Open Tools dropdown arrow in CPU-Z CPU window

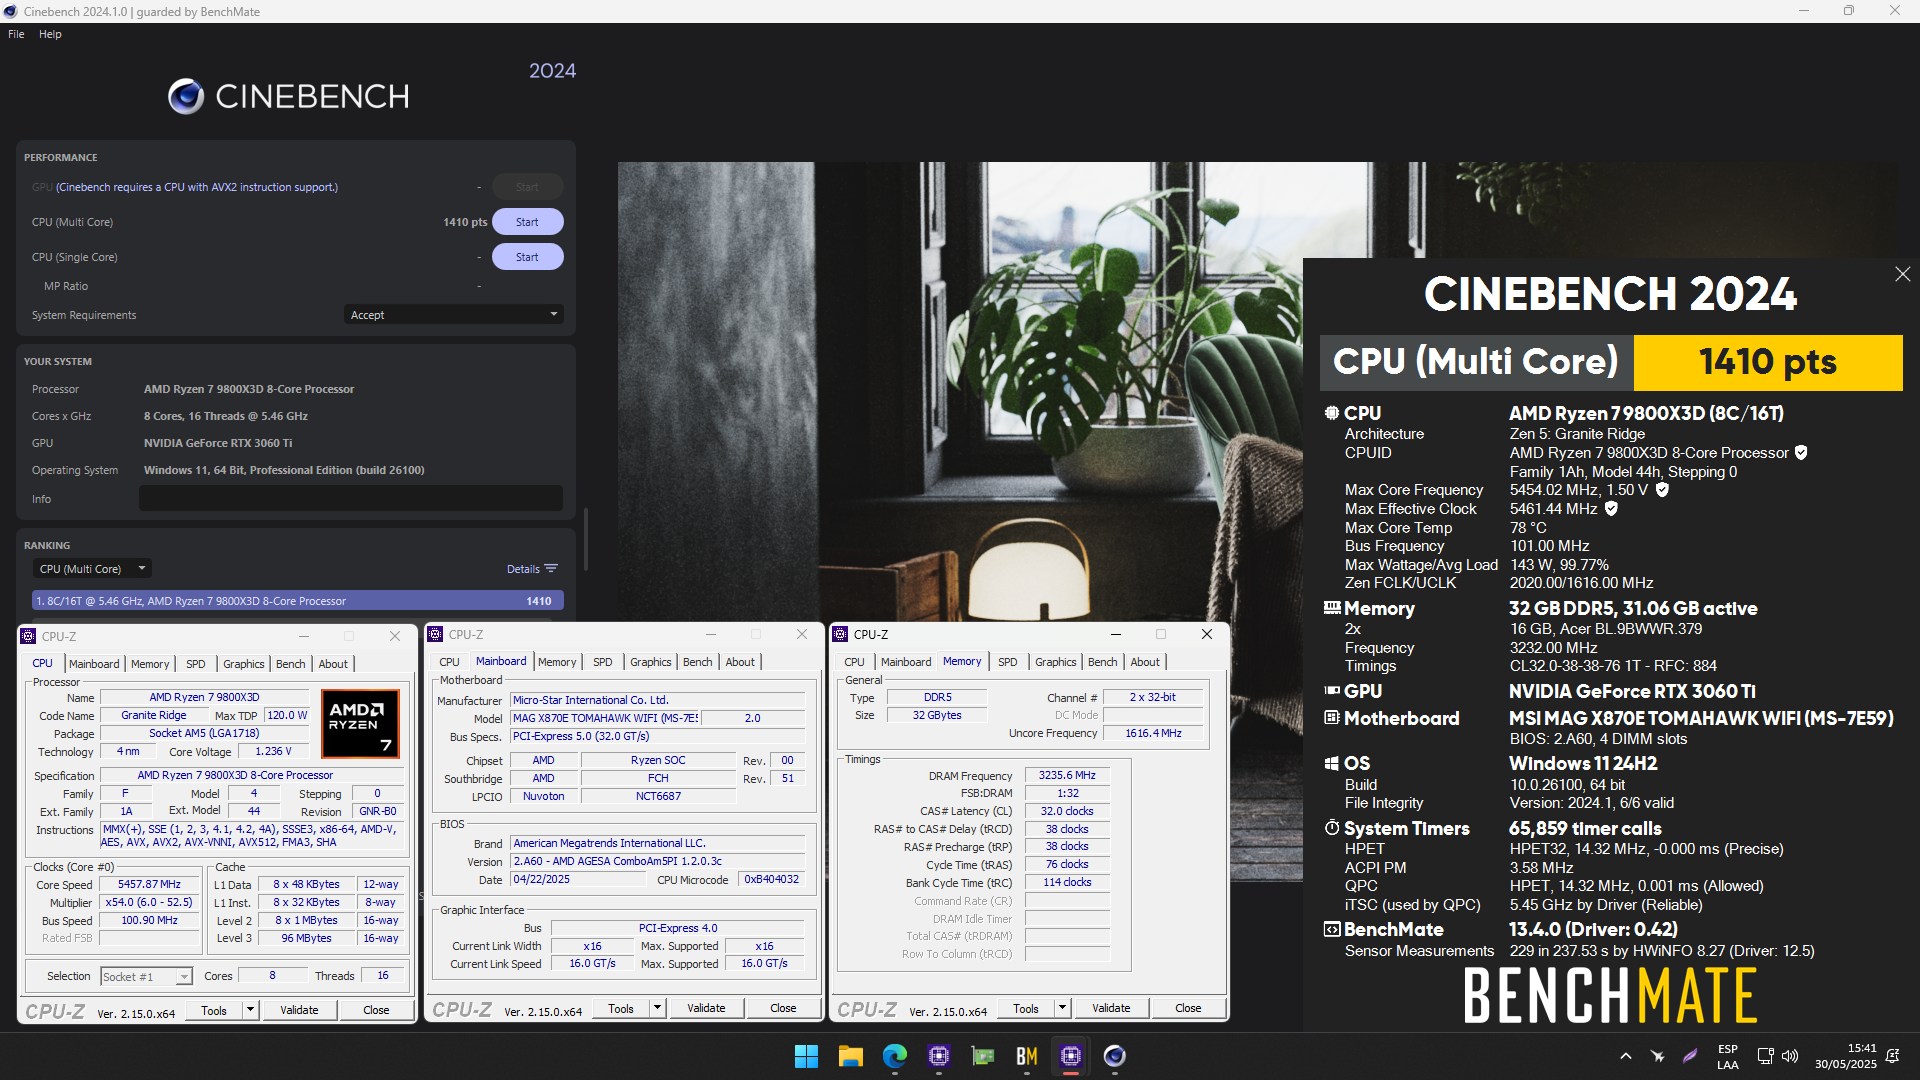pos(251,1010)
